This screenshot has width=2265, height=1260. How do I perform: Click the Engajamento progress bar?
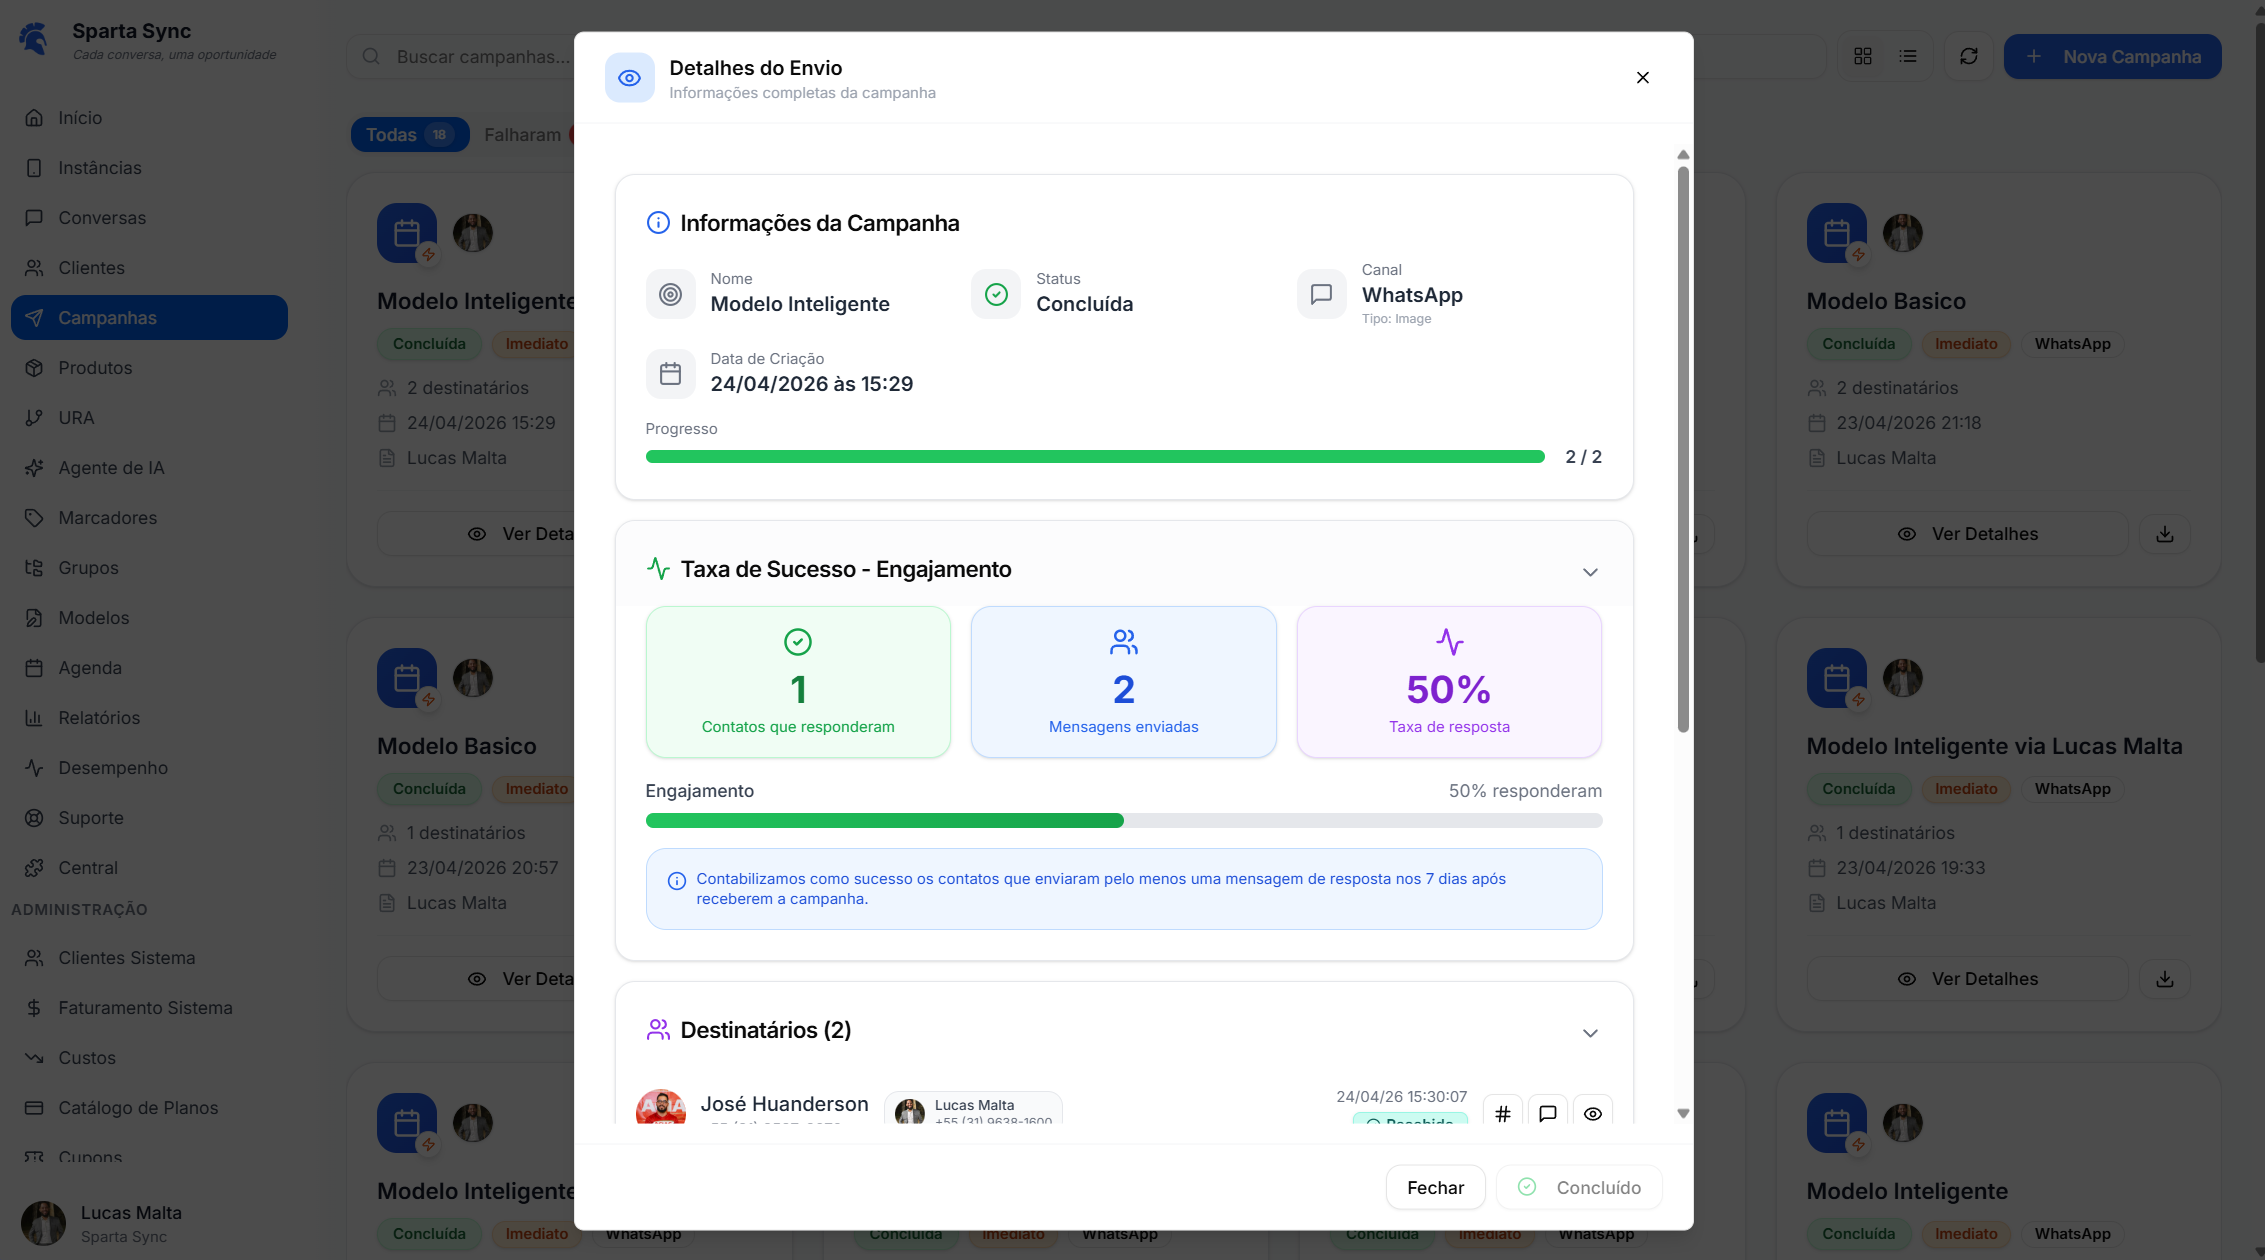point(1123,821)
